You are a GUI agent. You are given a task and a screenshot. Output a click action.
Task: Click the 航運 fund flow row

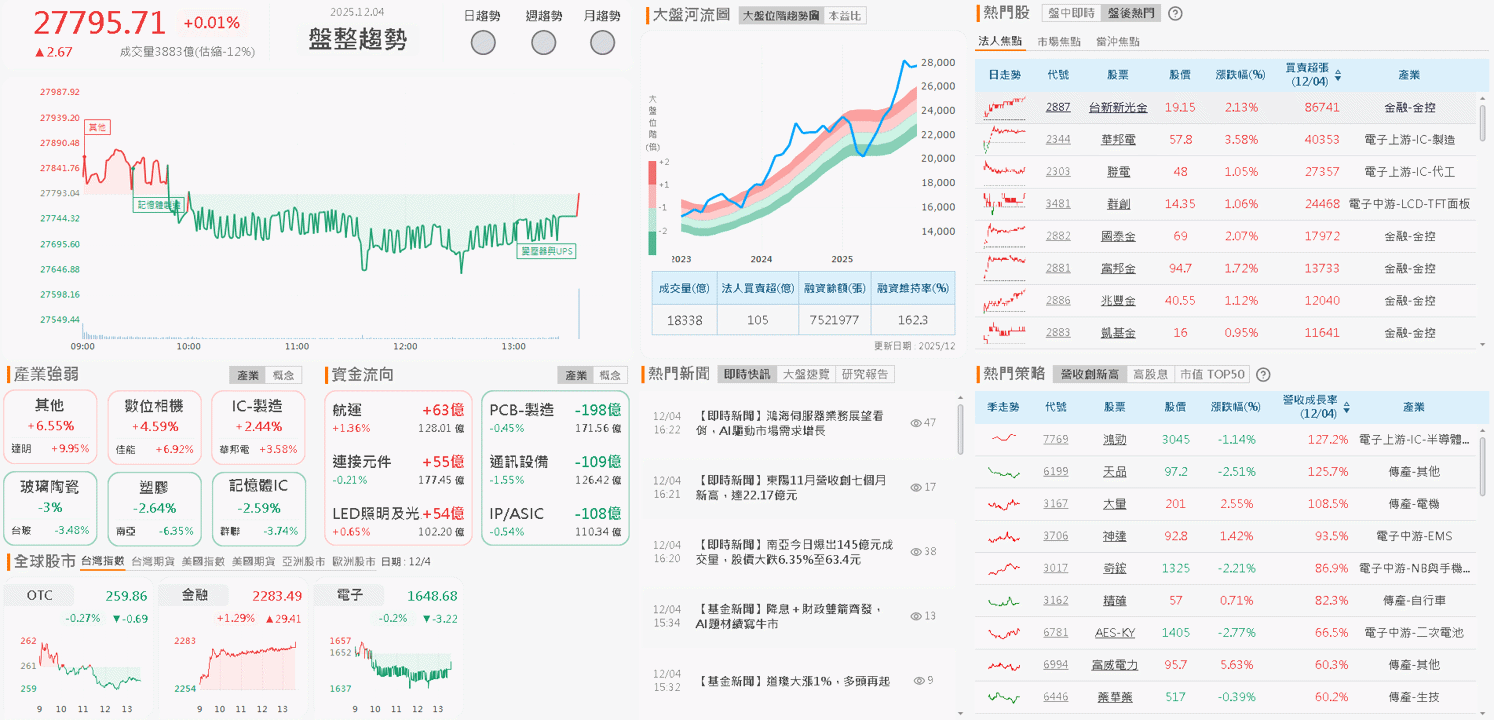pos(398,417)
